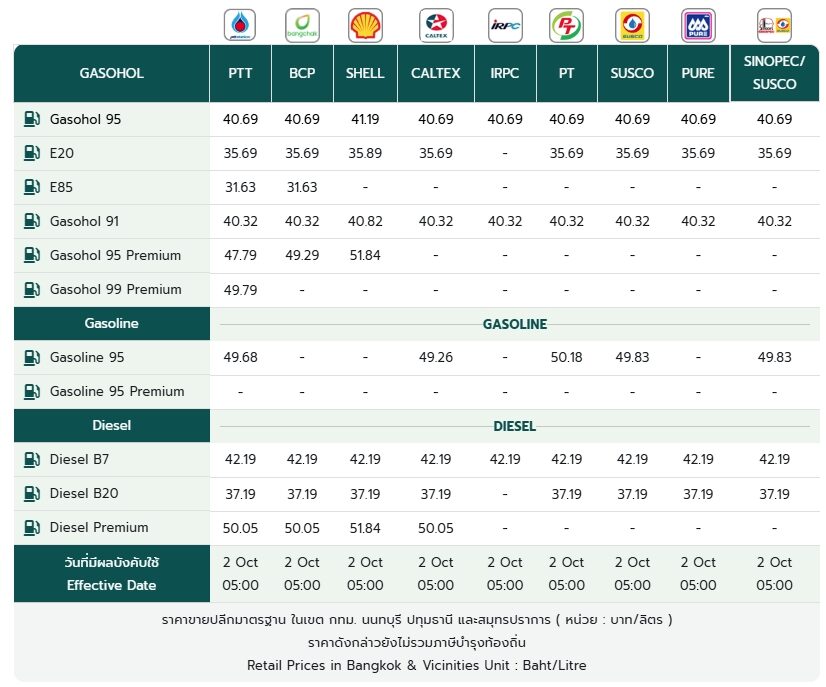Click the SINOPEC/ SUSCO column header
Screen dimensions: 826x687
774,73
